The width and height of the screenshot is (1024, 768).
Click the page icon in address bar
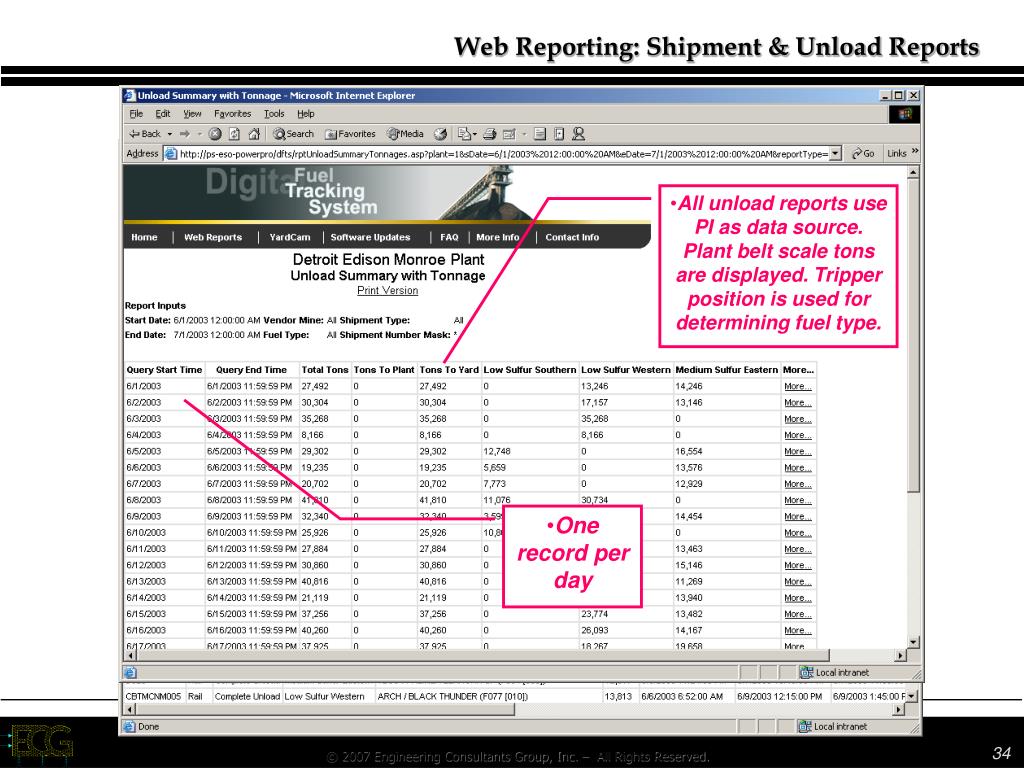pos(171,154)
